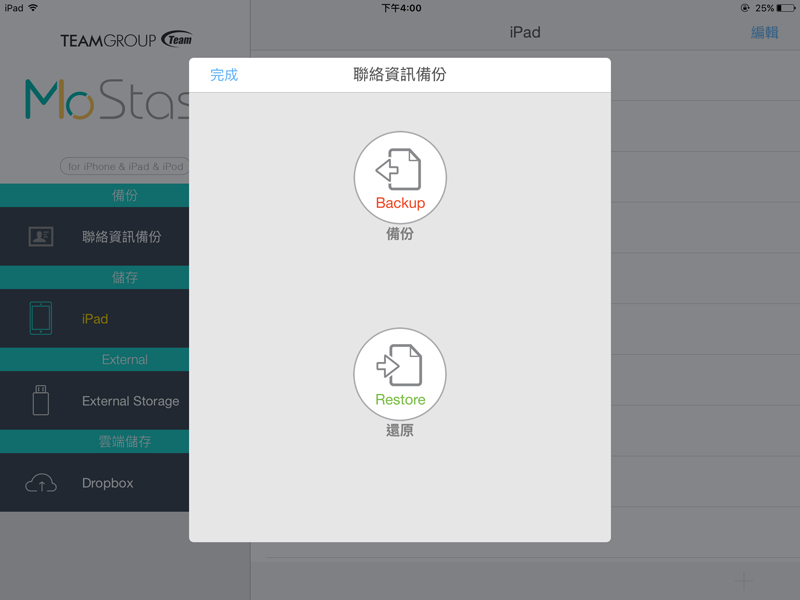Viewport: 800px width, 600px height.
Task: Tap the plus icon at the bottom
Action: [x=744, y=580]
